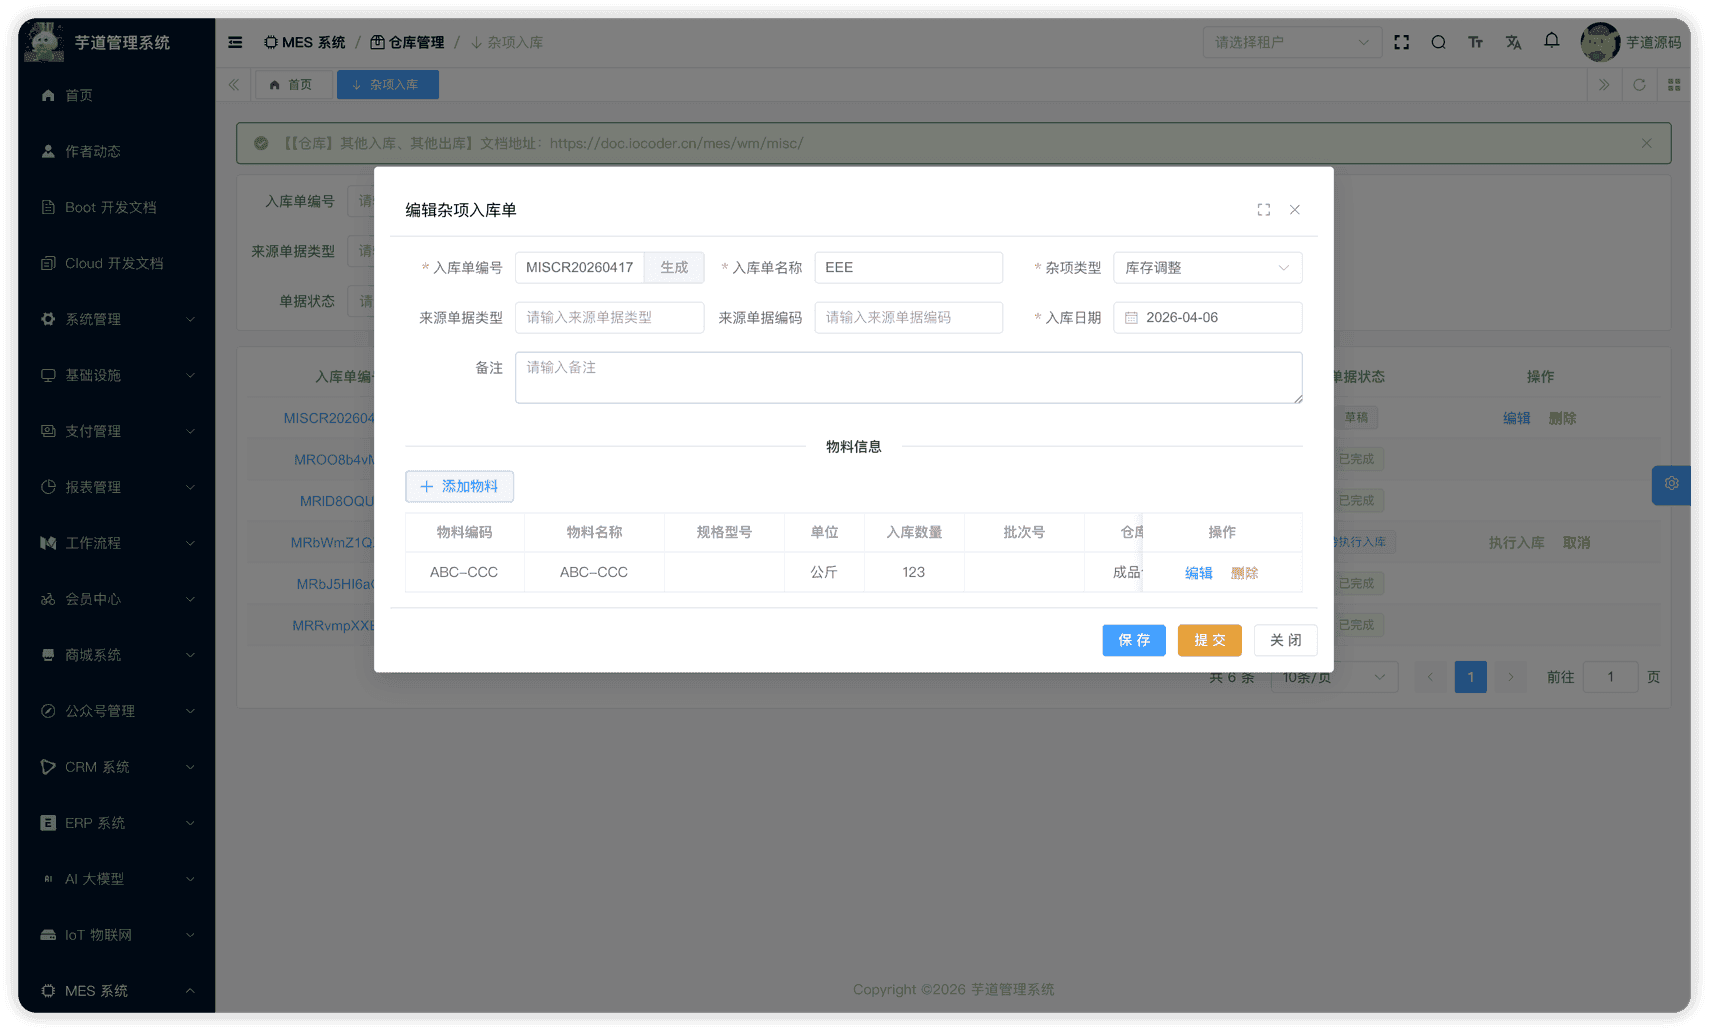Click the 备注 remarks text area

tap(908, 378)
